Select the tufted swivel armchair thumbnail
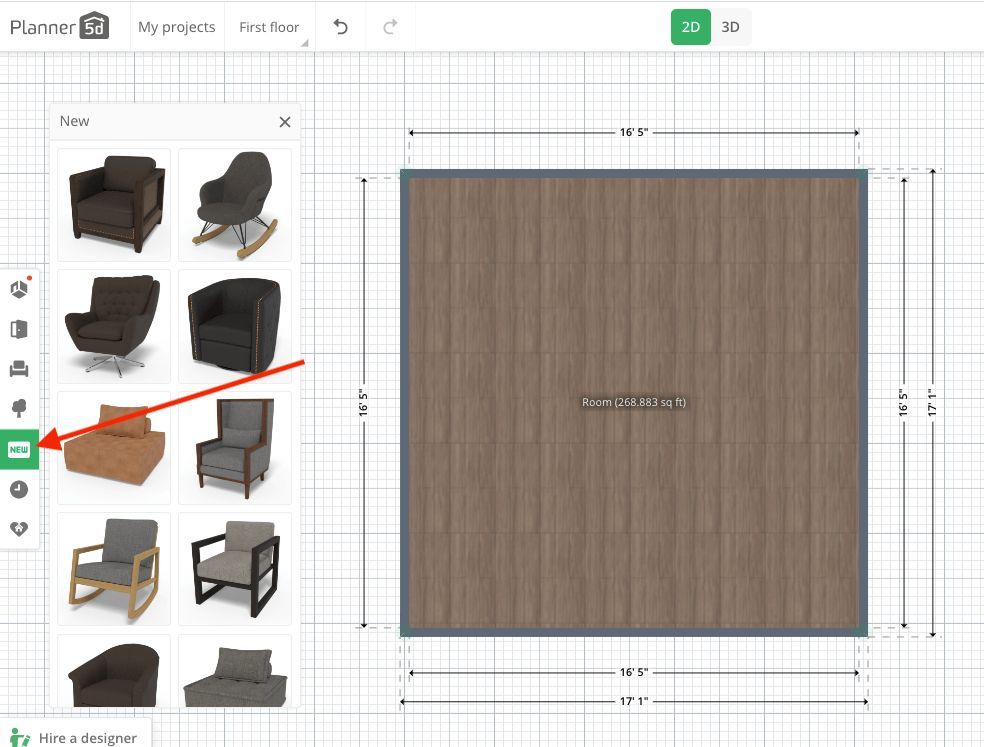Viewport: 984px width, 747px height. 114,326
